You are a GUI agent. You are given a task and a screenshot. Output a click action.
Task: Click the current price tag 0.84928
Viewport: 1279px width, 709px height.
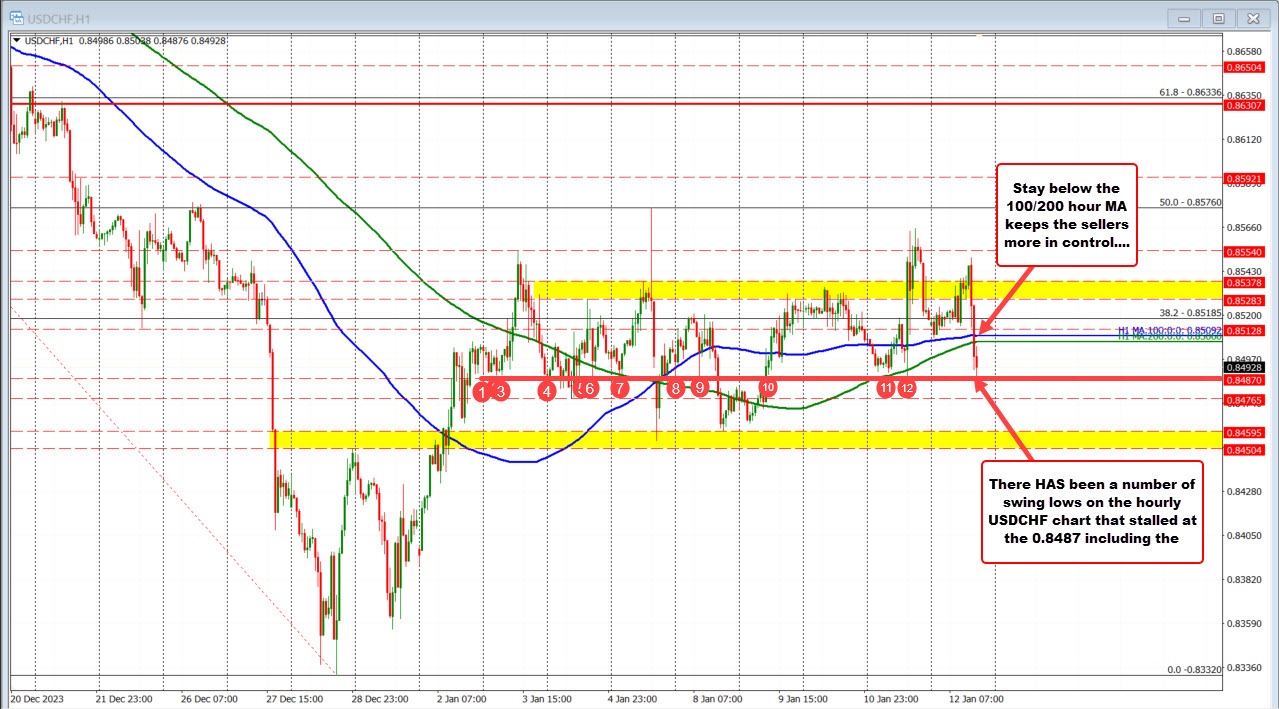(1243, 368)
